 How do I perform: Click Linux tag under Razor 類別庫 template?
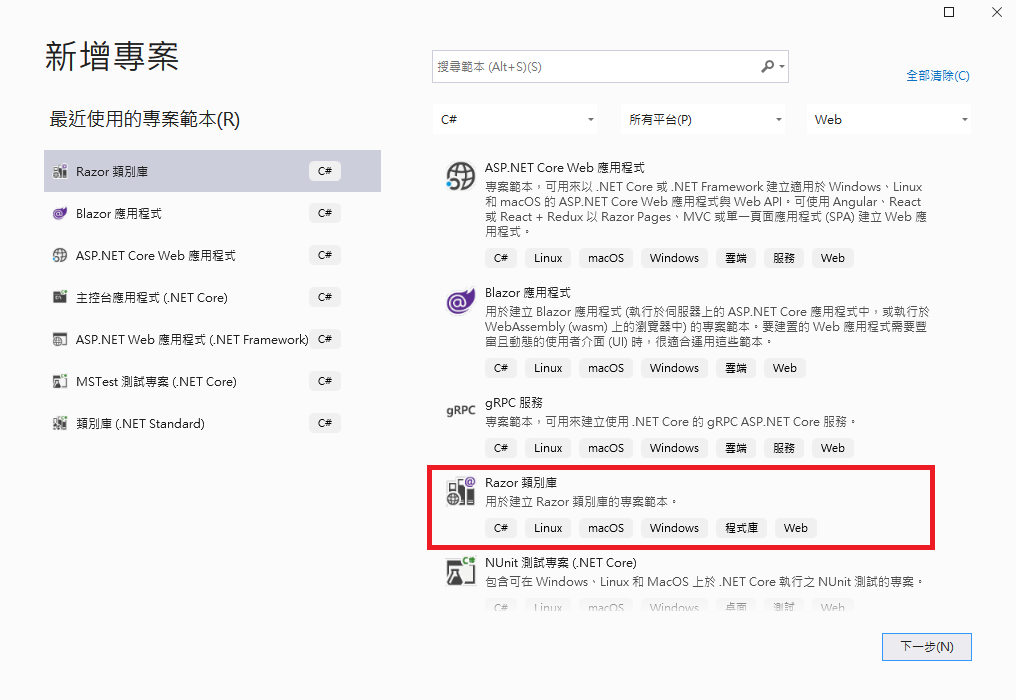pos(548,528)
